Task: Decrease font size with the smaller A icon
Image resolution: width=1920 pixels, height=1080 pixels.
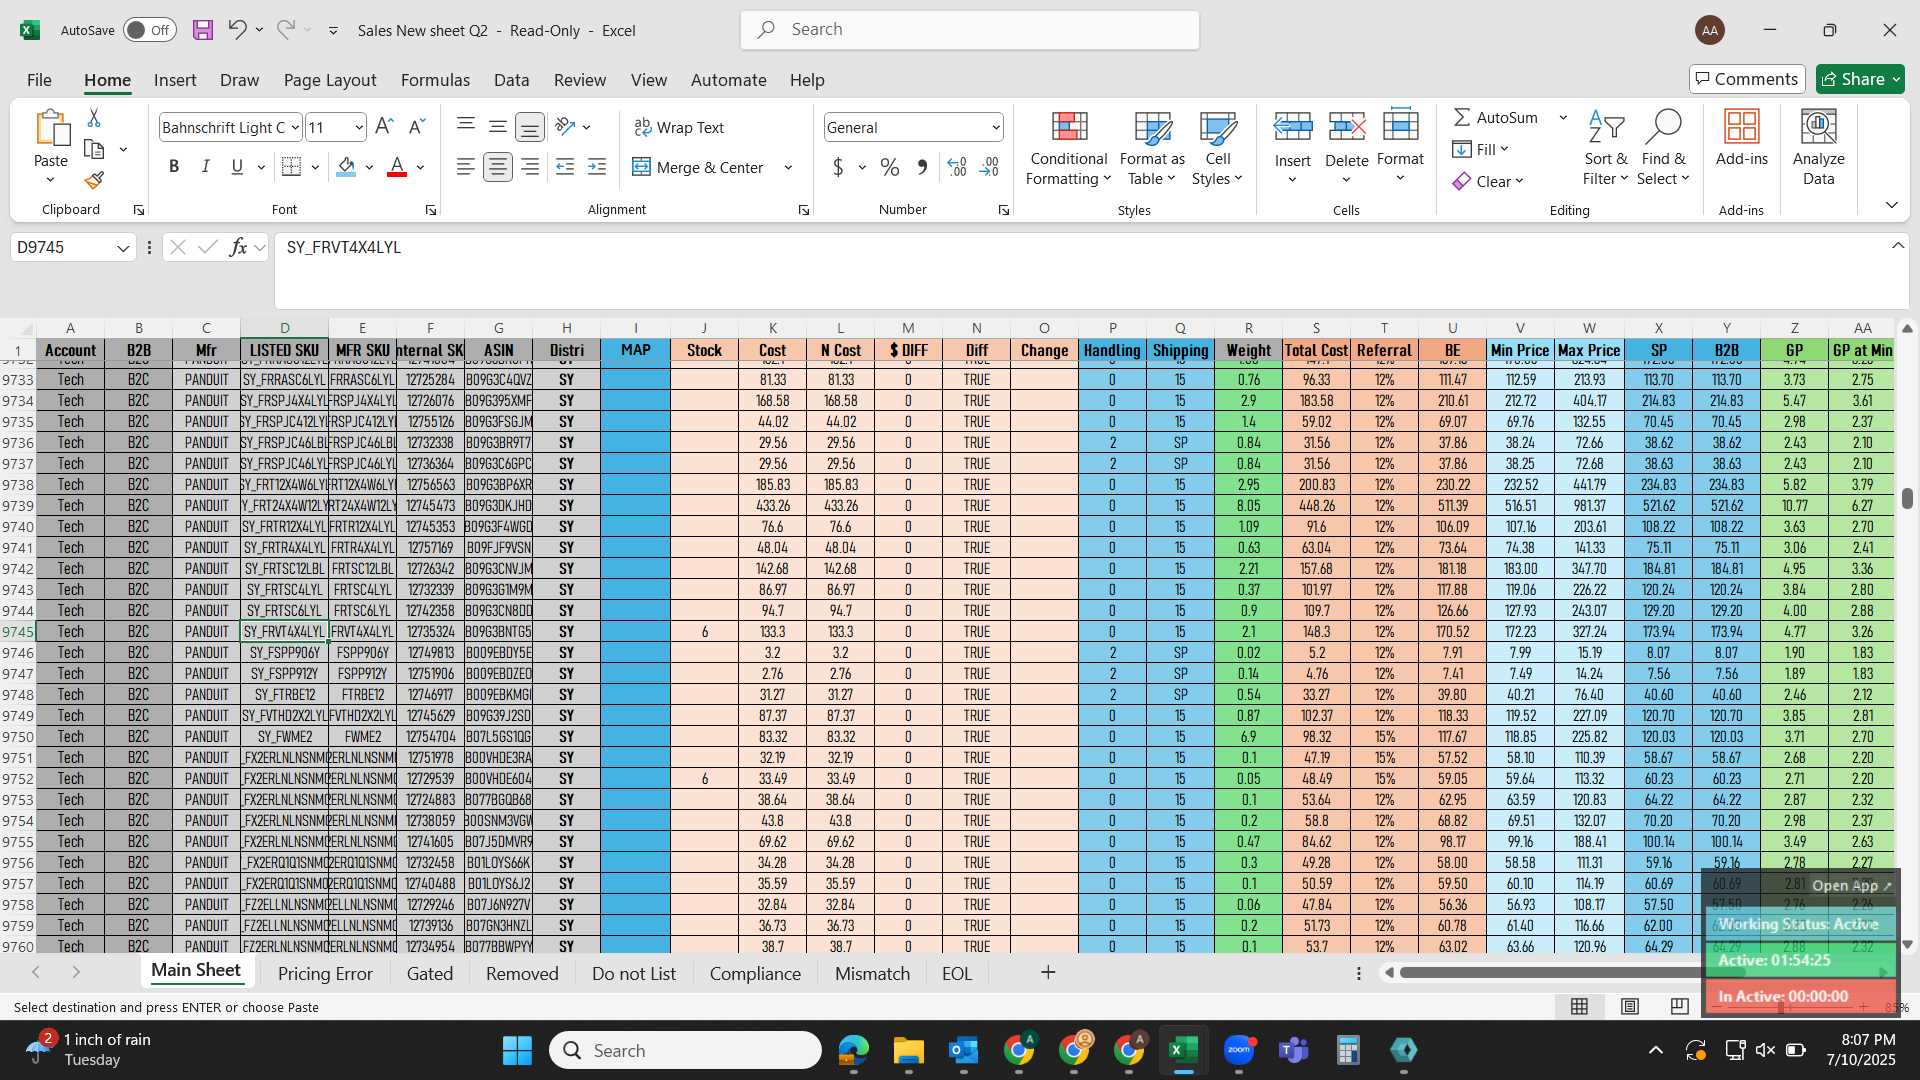Action: pyautogui.click(x=417, y=127)
